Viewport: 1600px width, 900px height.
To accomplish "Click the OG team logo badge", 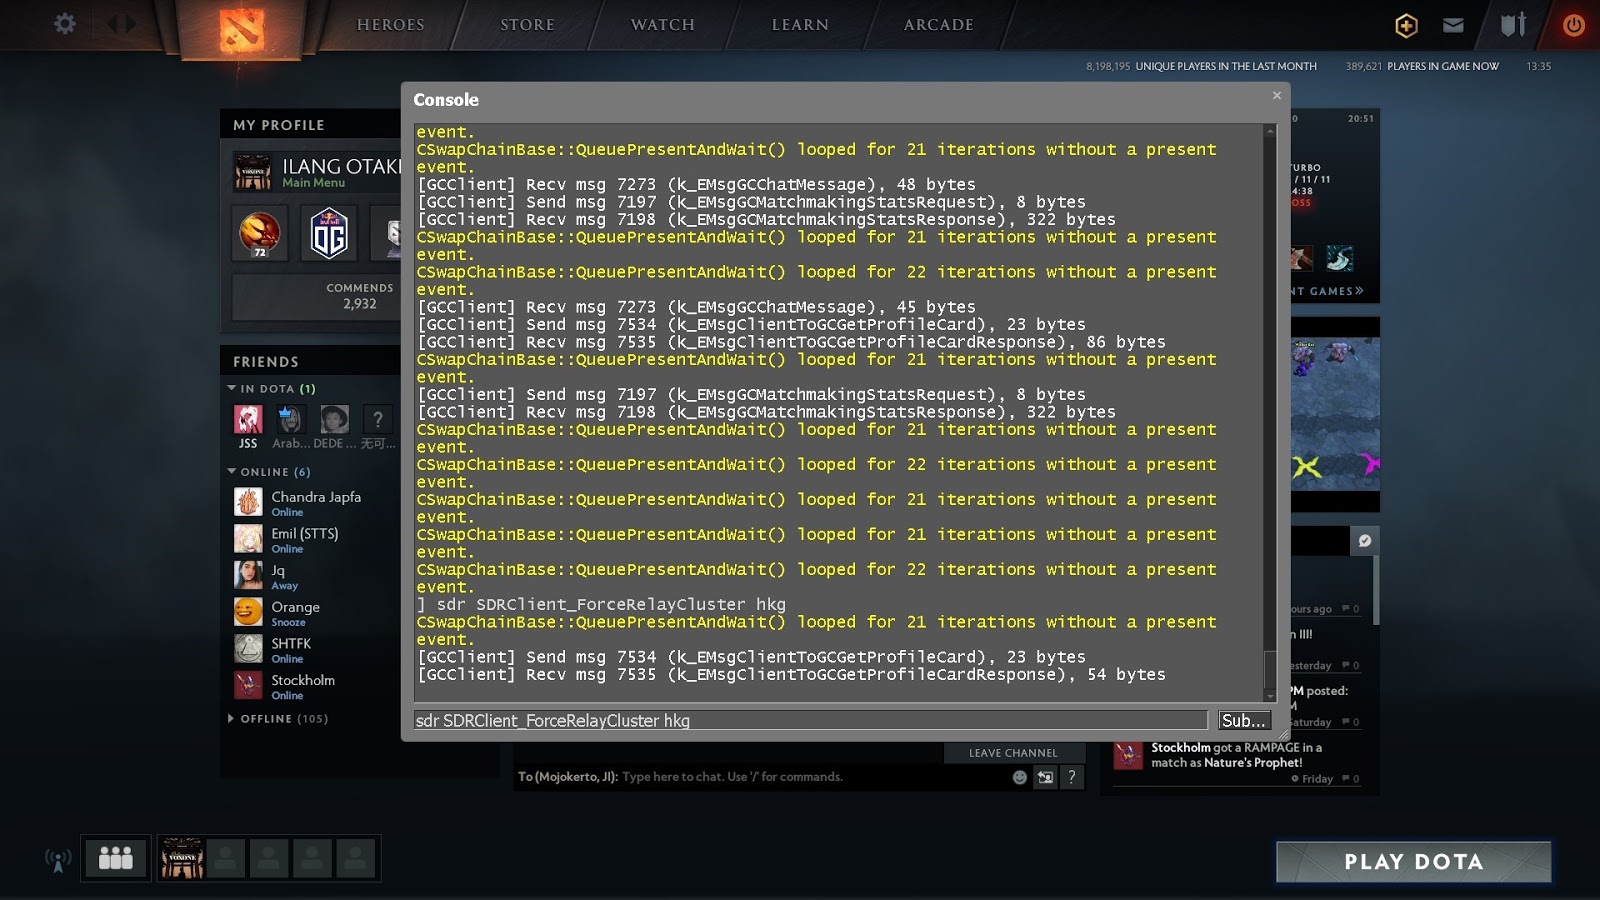I will tap(329, 234).
